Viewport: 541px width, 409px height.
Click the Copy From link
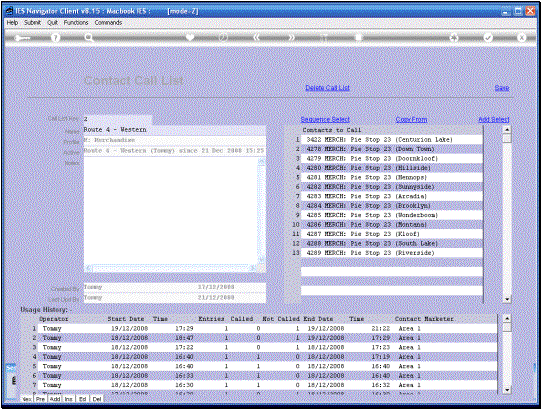411,119
